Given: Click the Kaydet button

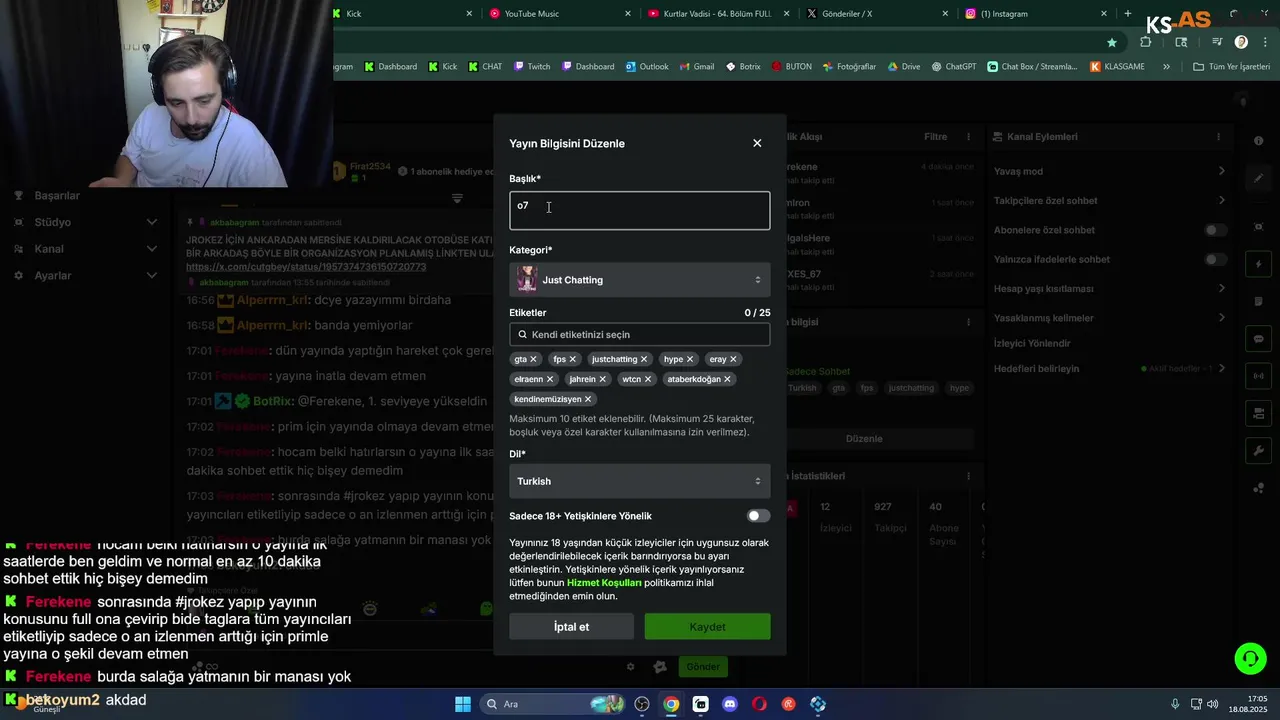Looking at the screenshot, I should pyautogui.click(x=707, y=627).
